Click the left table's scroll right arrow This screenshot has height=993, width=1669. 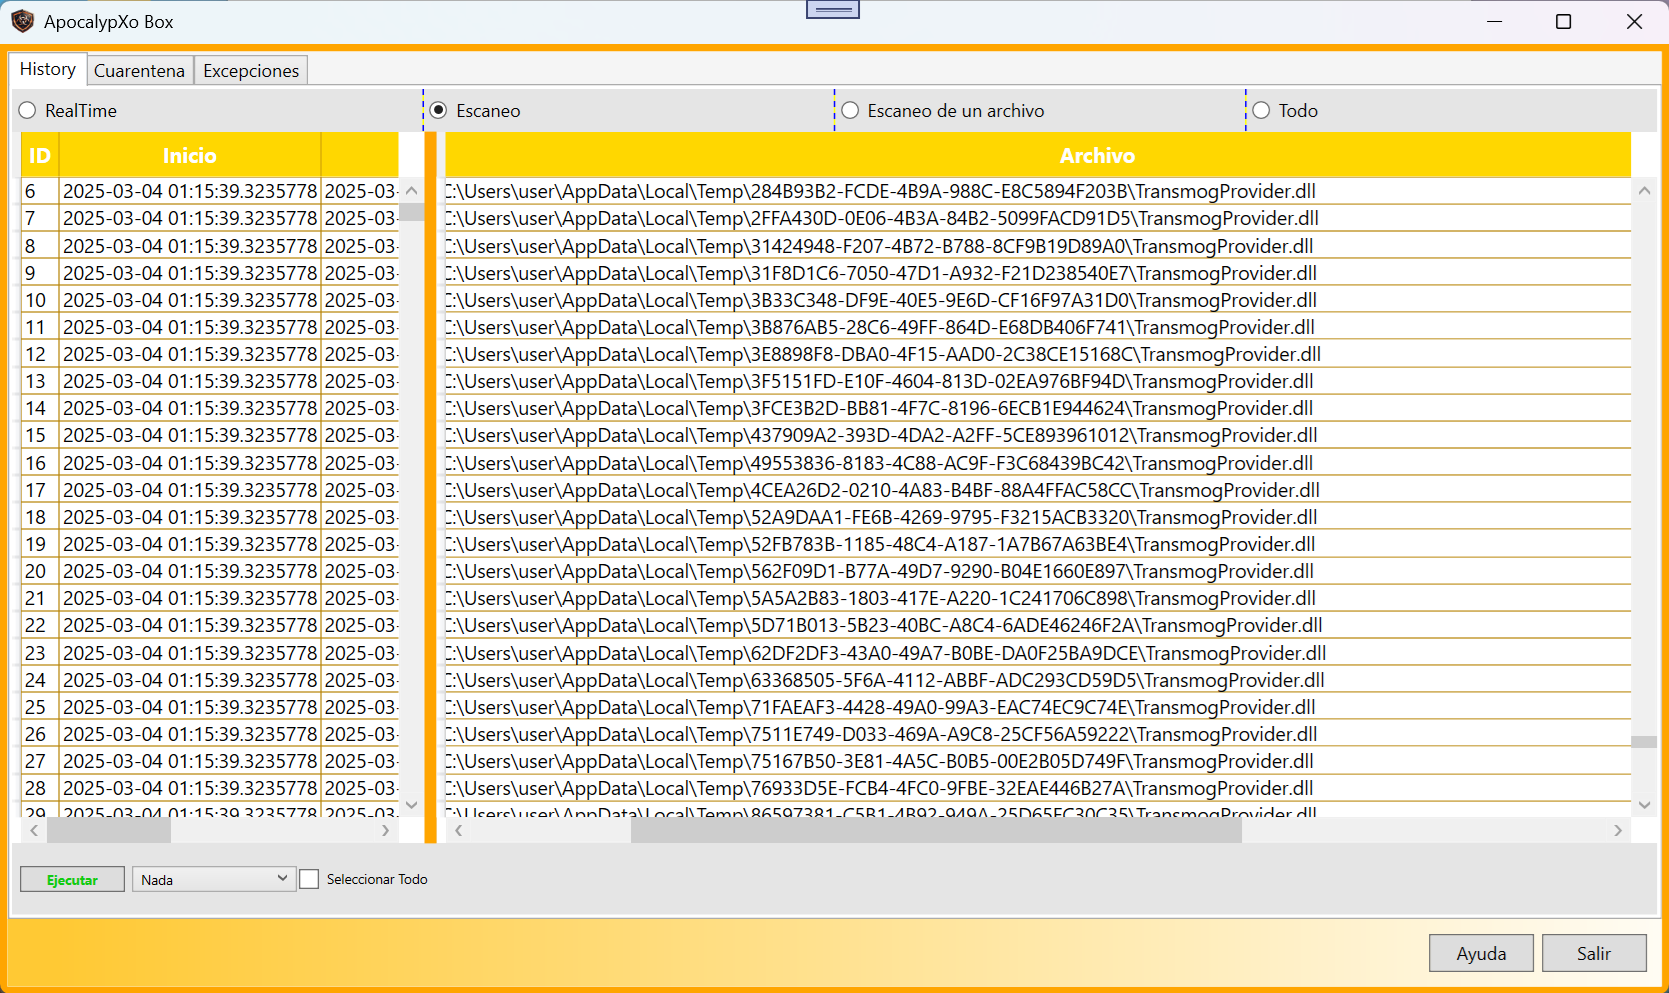point(386,831)
